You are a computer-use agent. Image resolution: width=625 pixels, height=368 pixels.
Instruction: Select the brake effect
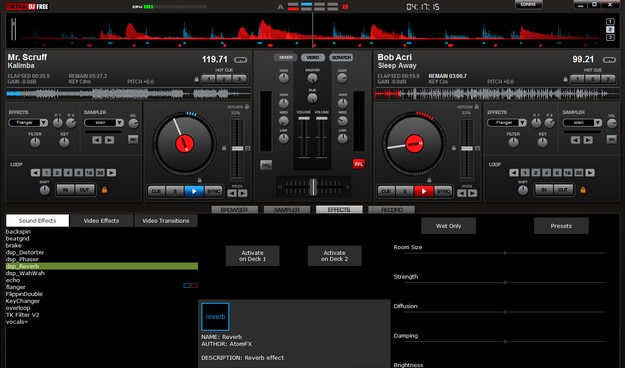14,246
